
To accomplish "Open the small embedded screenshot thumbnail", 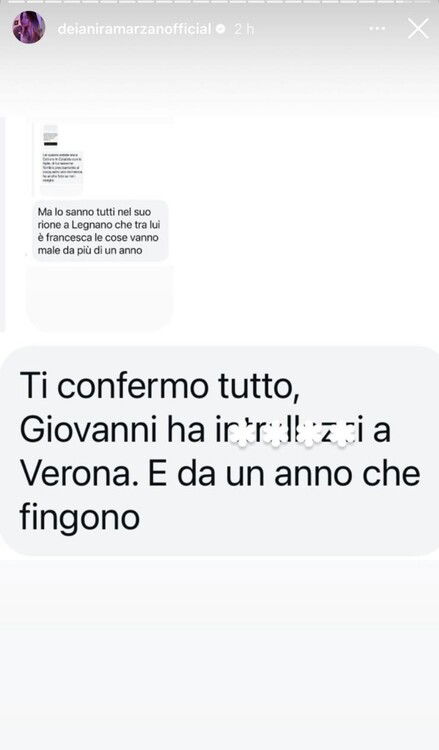I will pos(61,159).
